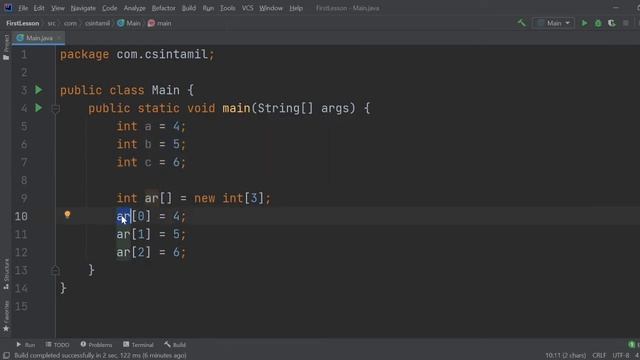
Task: Open the Code menu
Action: point(109,8)
